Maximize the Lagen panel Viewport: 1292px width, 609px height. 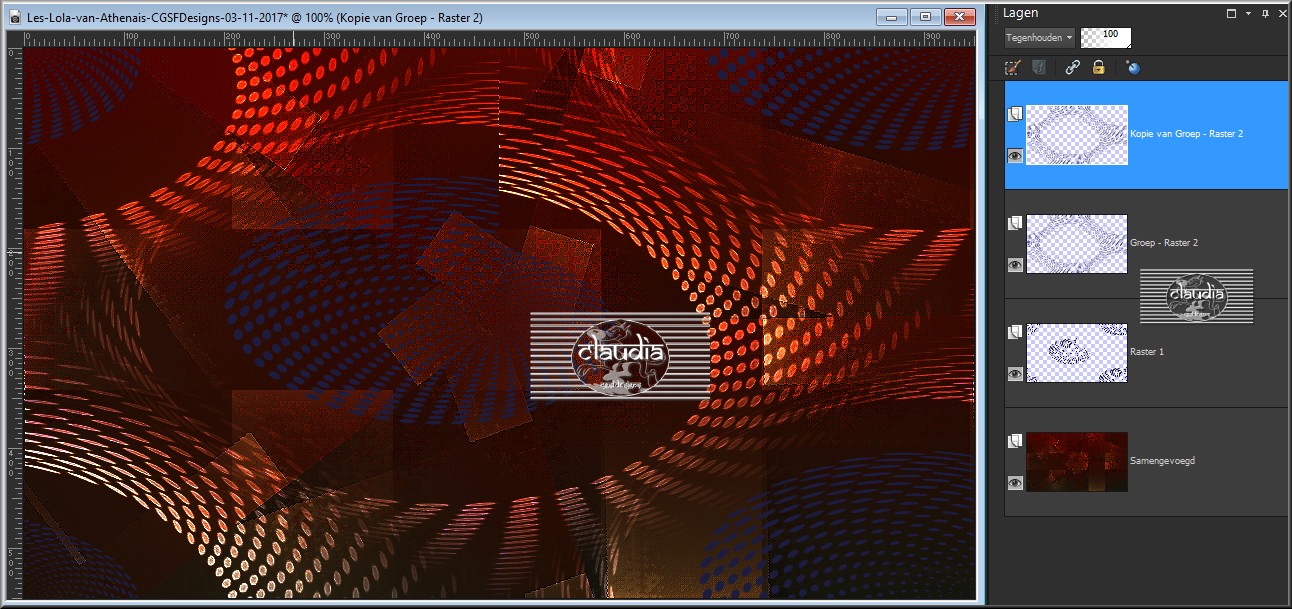click(x=1231, y=14)
